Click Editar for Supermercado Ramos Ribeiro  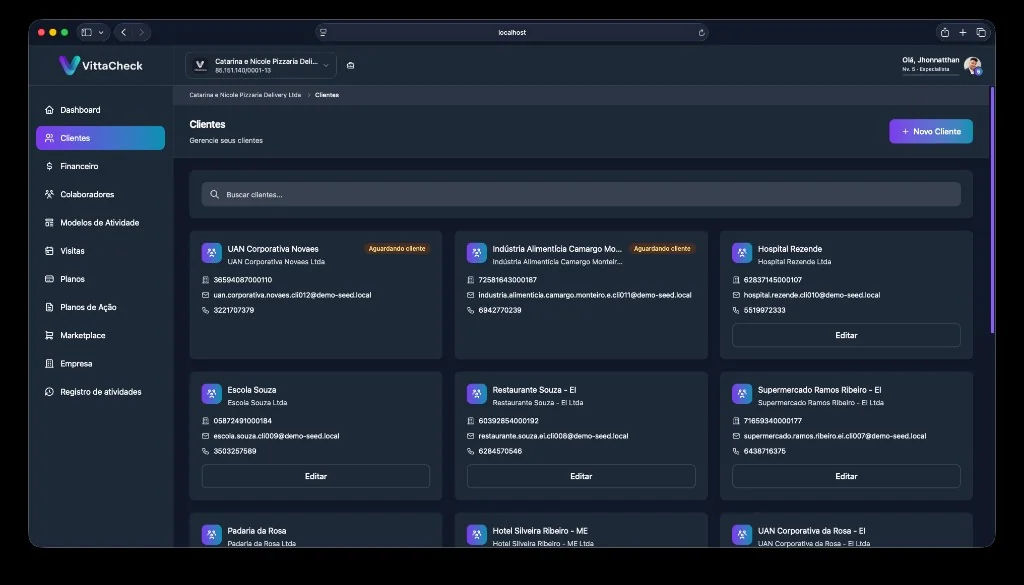pos(846,476)
